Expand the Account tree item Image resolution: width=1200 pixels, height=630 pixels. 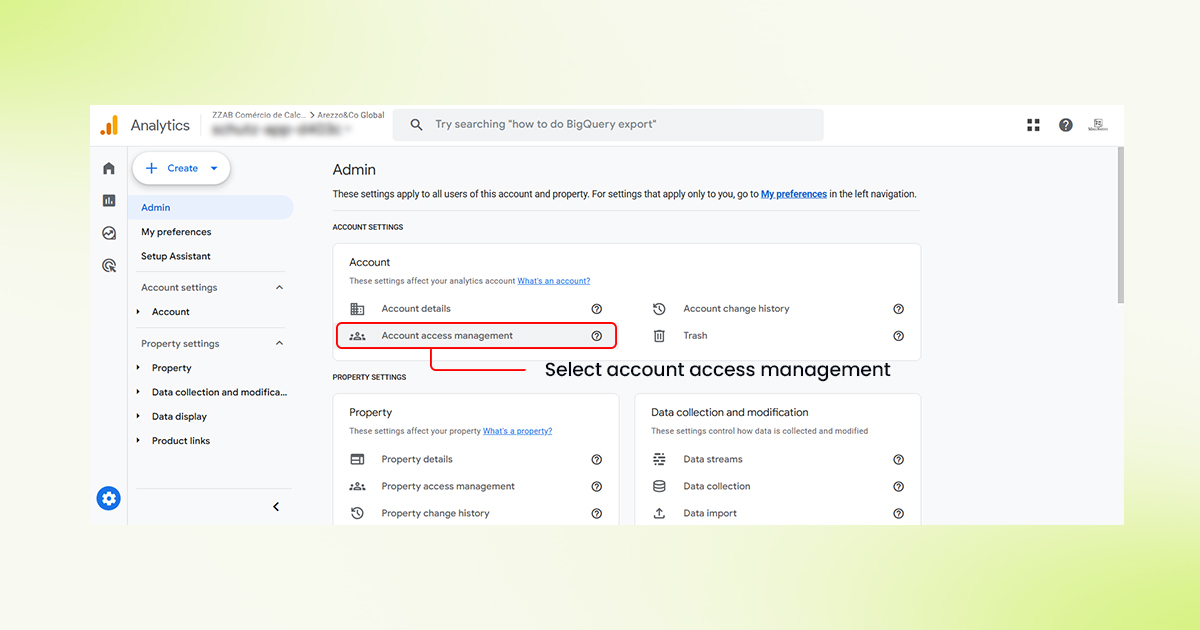[139, 311]
